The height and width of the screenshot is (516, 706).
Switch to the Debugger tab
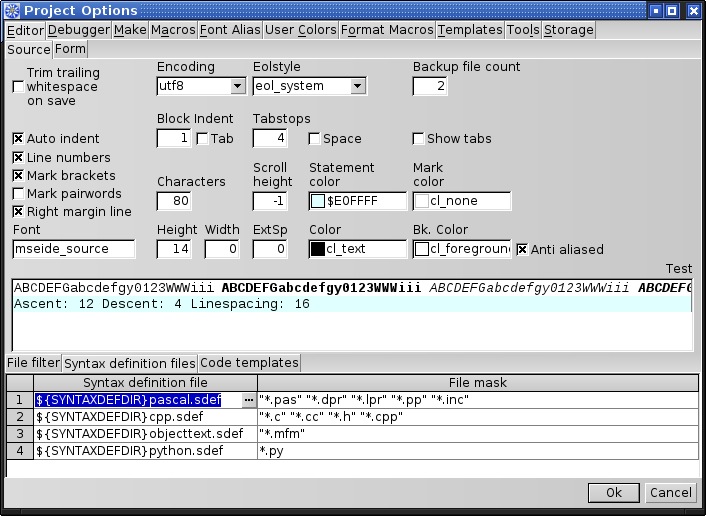point(79,30)
